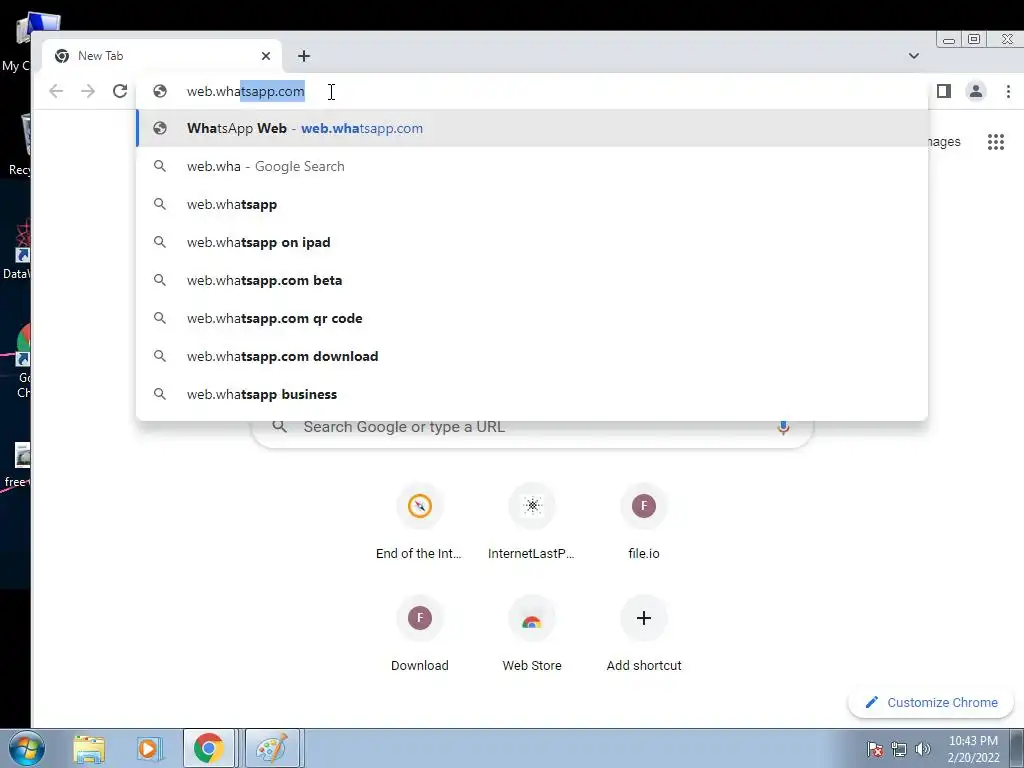
Task: Select 'web.wha - Google Search' suggestion
Action: point(532,166)
